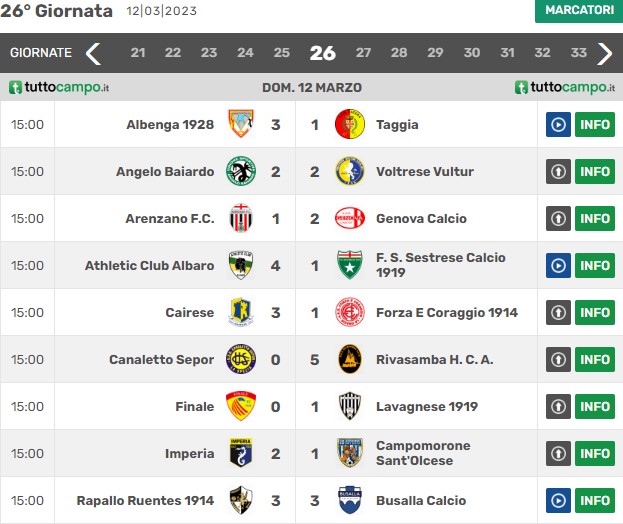Open the Voltrese Vultur team link
The image size is (623, 524).
pyautogui.click(x=425, y=172)
